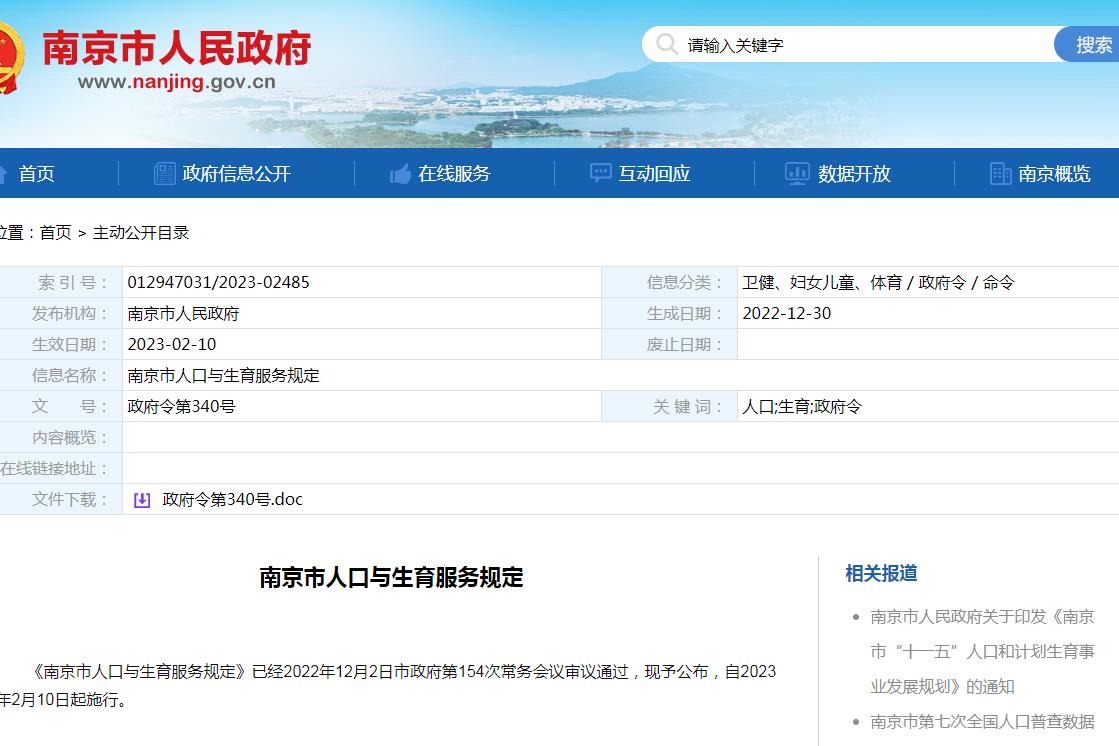Click the thumbs-up online service icon

401,174
